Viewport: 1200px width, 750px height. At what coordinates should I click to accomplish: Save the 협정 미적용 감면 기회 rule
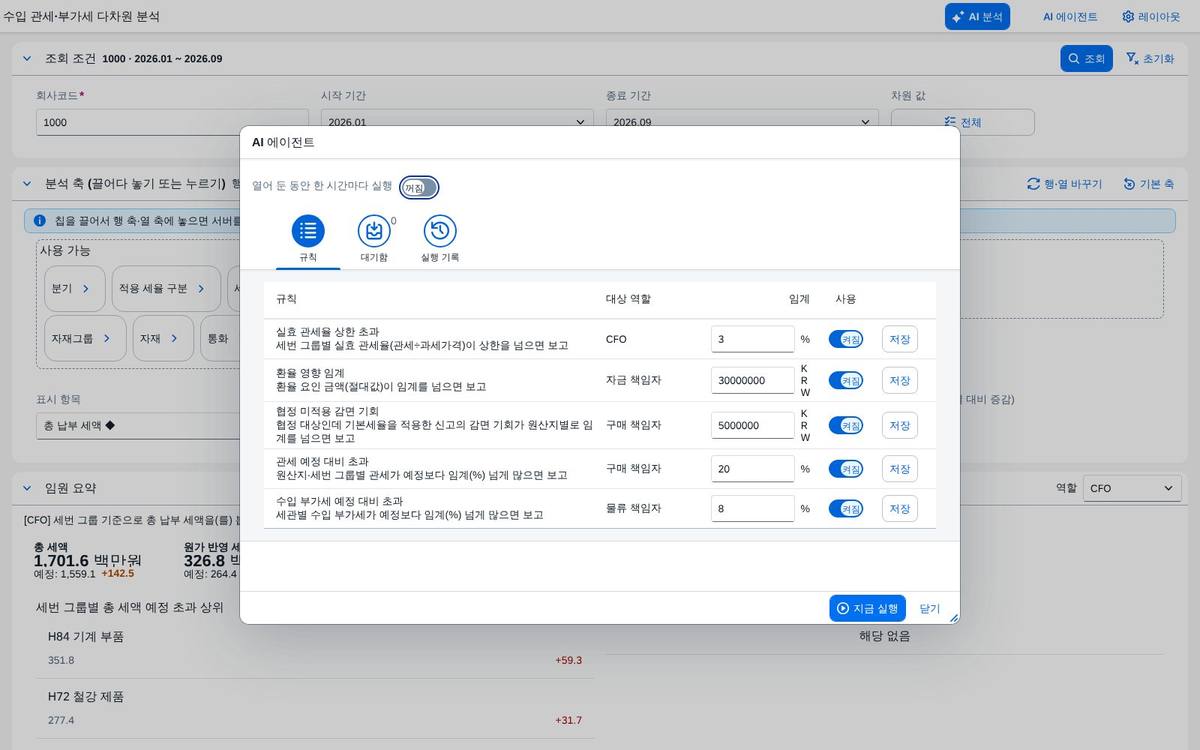point(900,425)
